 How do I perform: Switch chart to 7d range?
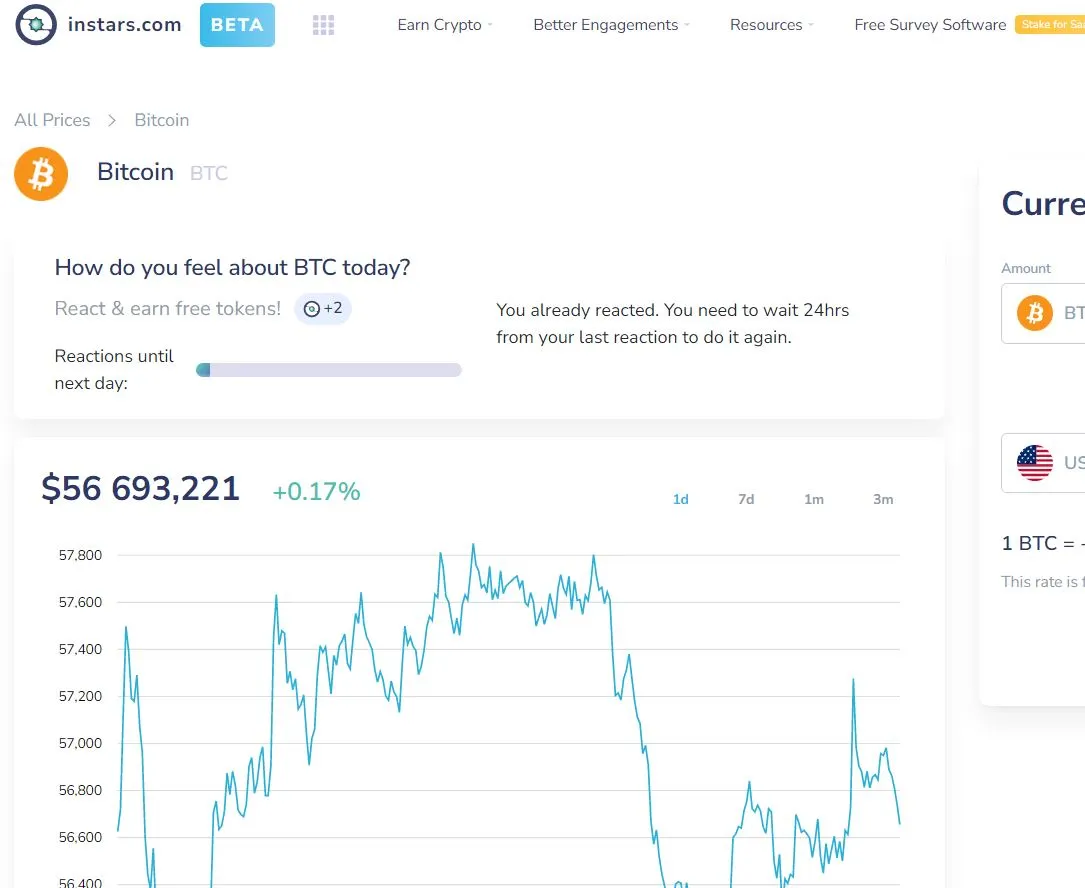click(x=746, y=499)
